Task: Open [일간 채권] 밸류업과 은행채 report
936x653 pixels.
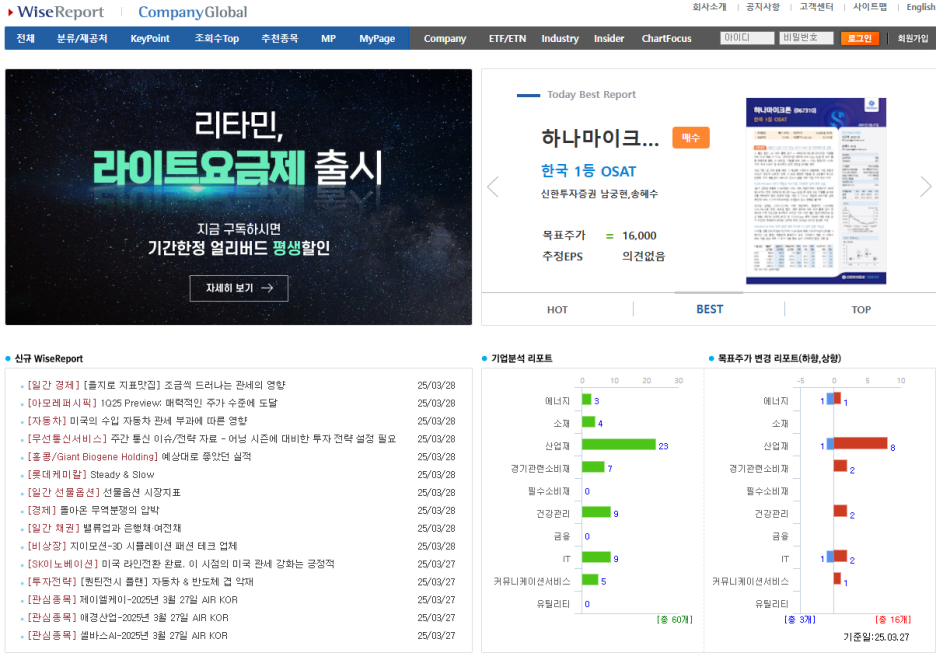Action: (104, 528)
